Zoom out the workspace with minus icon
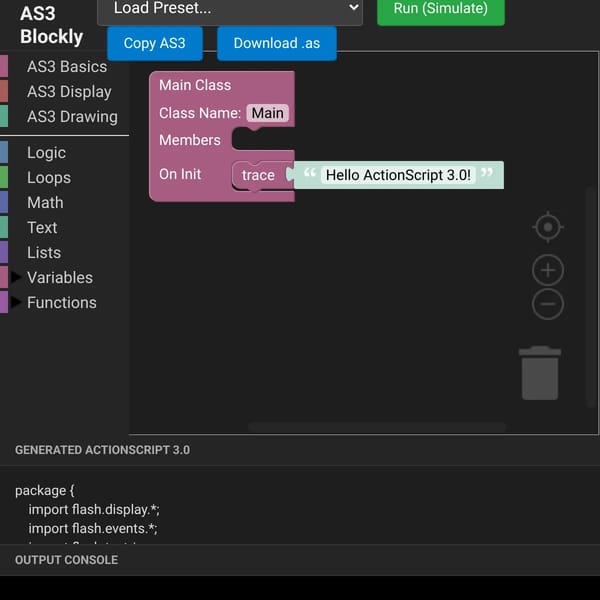 [x=548, y=304]
